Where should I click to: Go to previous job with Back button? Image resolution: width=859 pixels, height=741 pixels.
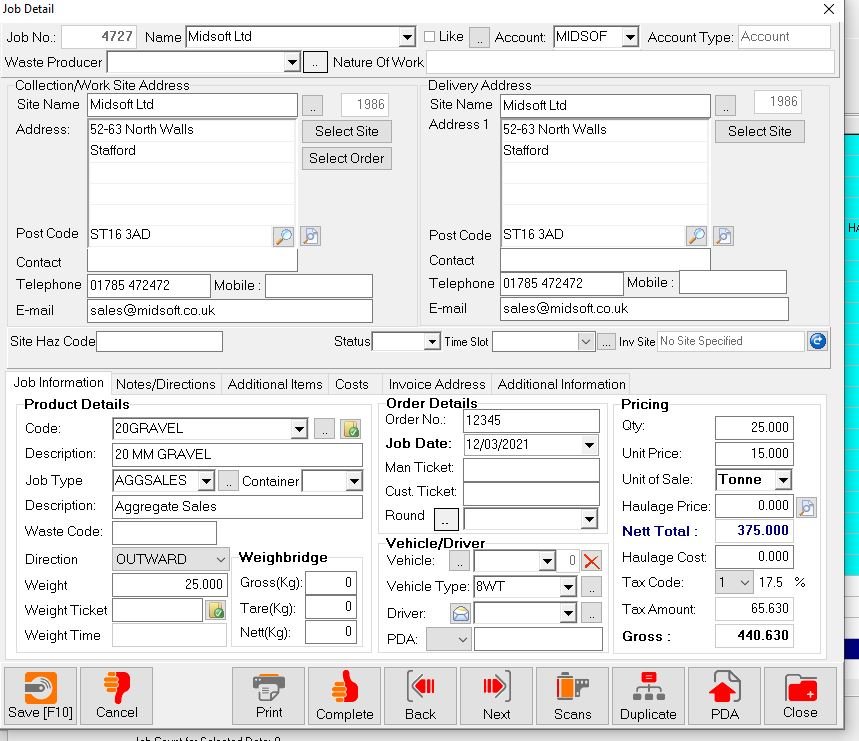coord(420,696)
